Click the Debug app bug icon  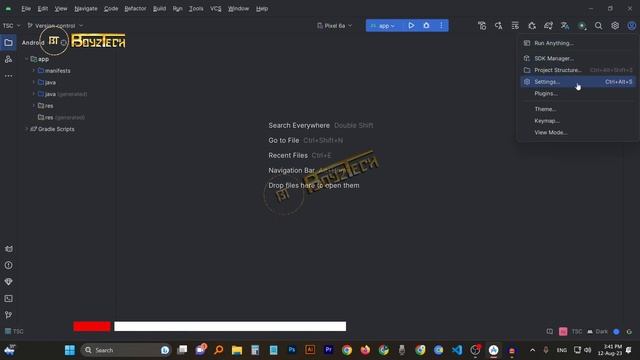click(426, 25)
